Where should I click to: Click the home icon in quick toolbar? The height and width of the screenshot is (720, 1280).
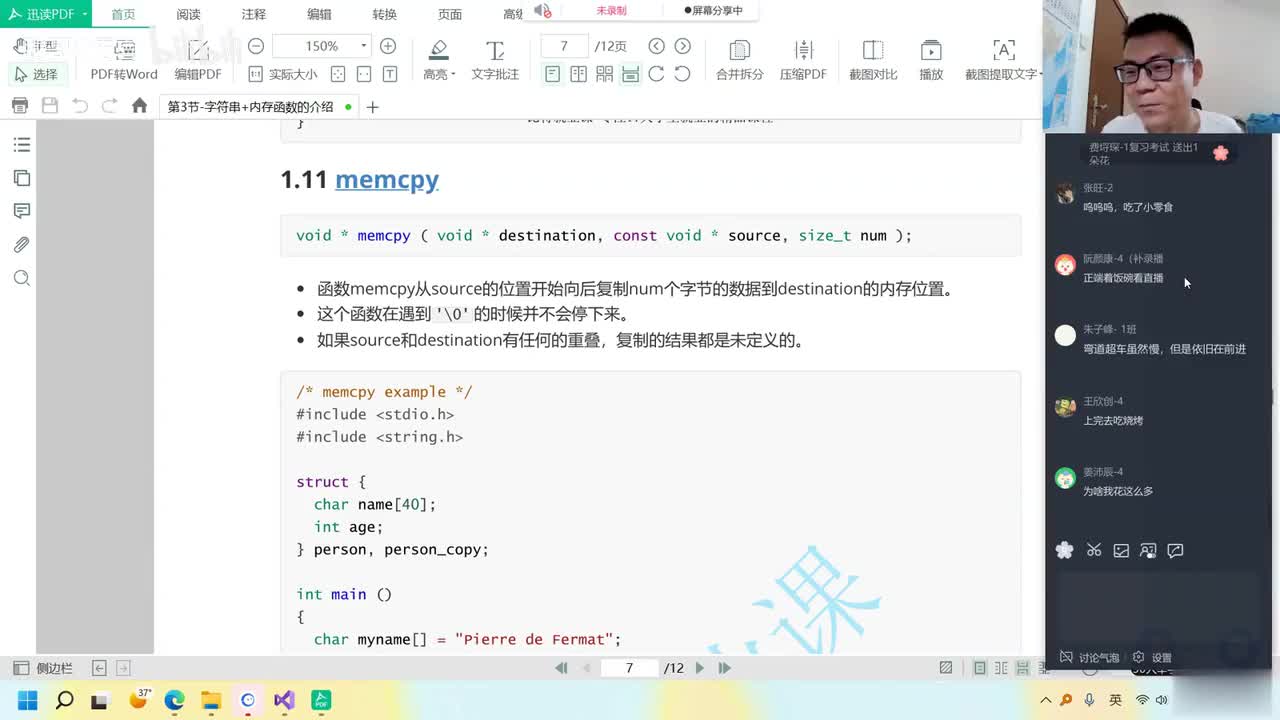140,106
